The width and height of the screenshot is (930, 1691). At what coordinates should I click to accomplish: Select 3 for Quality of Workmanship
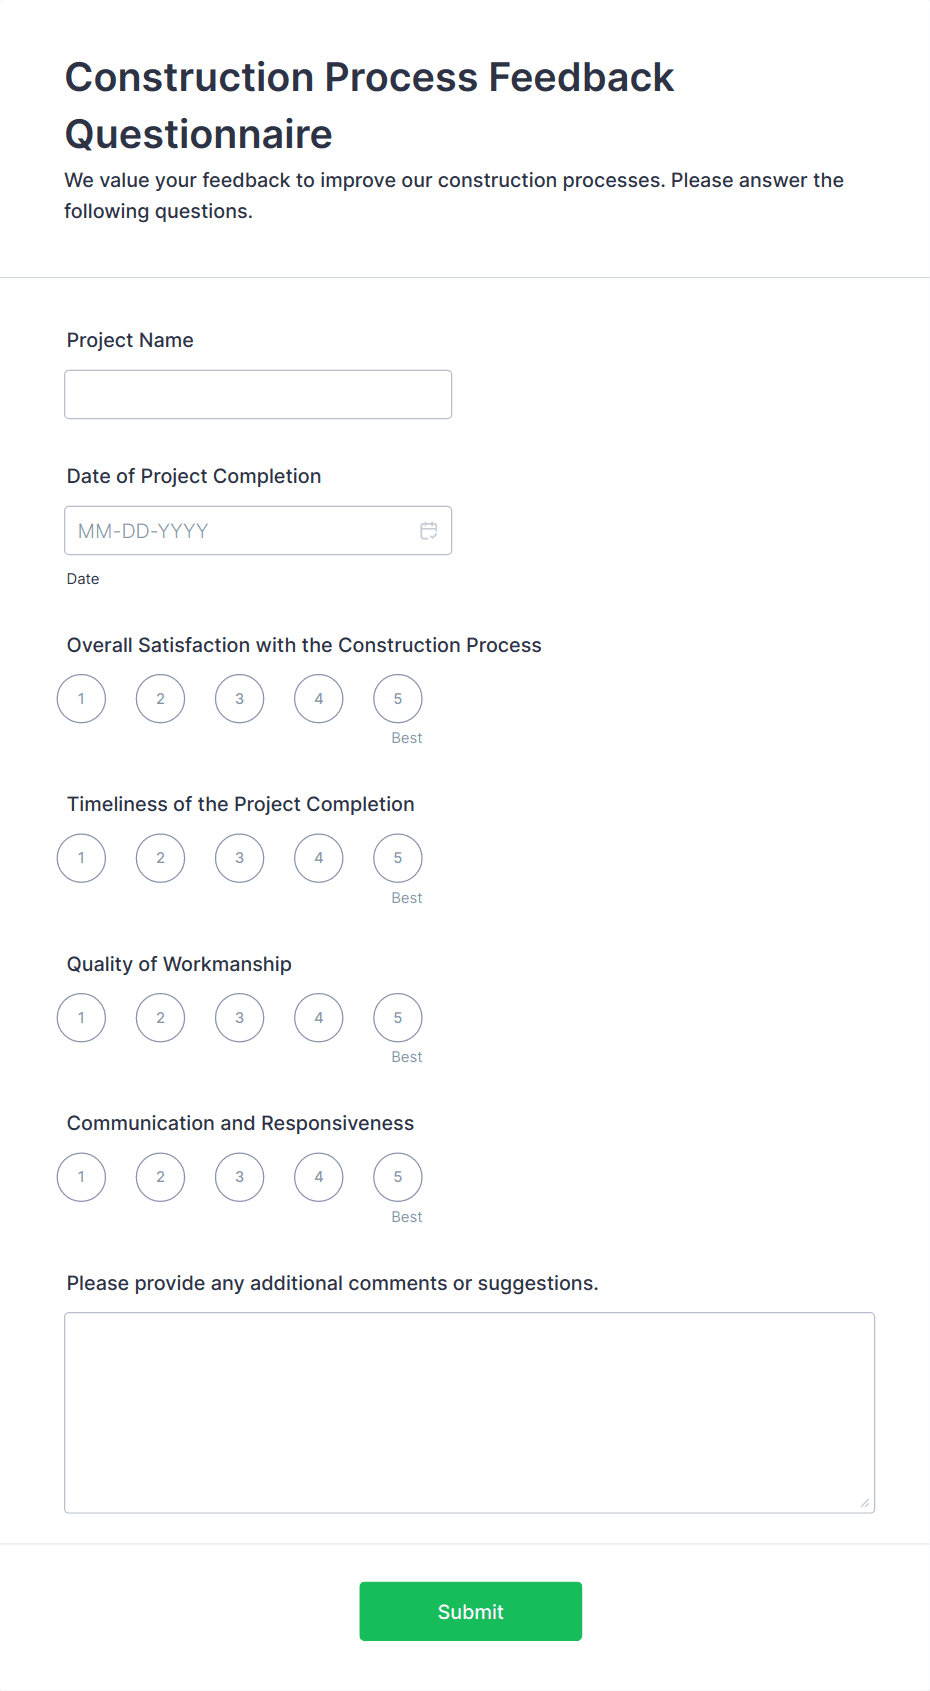pos(240,1018)
